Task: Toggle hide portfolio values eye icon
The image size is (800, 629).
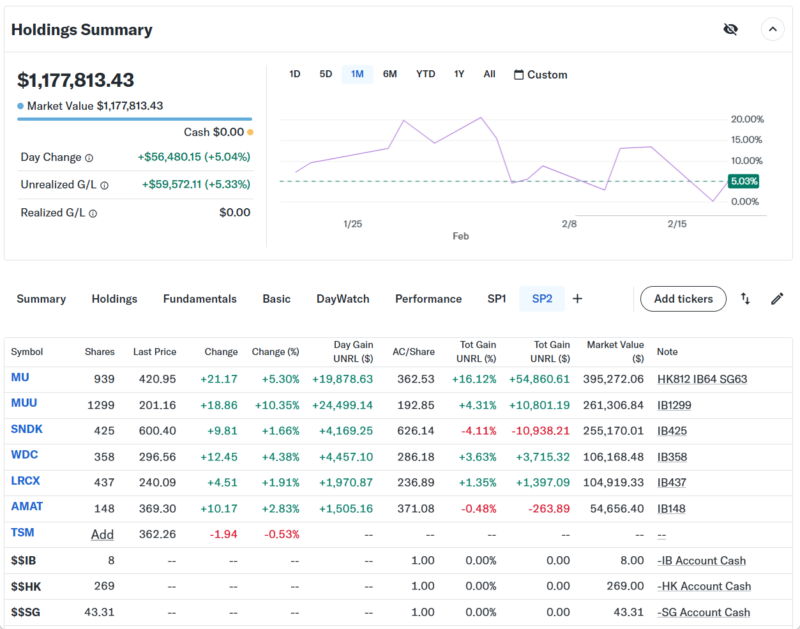Action: pos(730,29)
